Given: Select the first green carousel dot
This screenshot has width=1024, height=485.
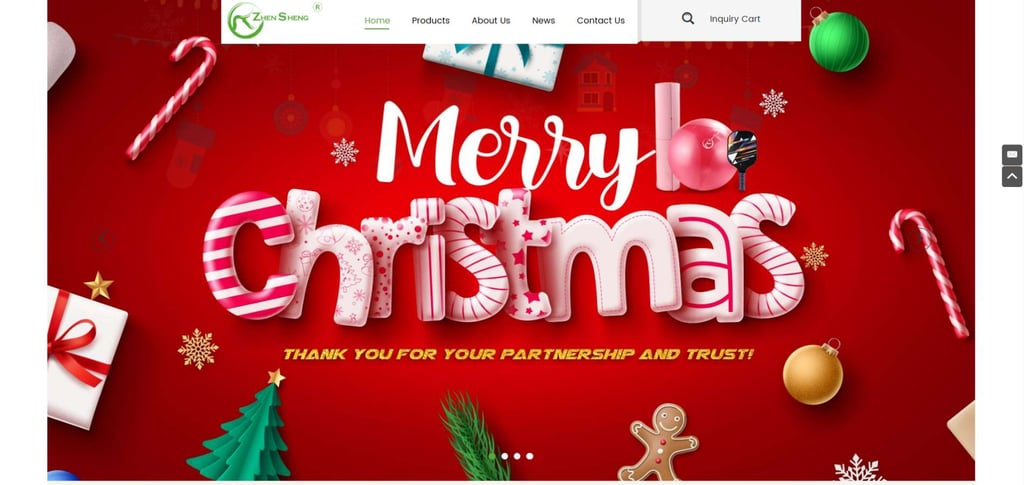Looking at the screenshot, I should point(492,456).
